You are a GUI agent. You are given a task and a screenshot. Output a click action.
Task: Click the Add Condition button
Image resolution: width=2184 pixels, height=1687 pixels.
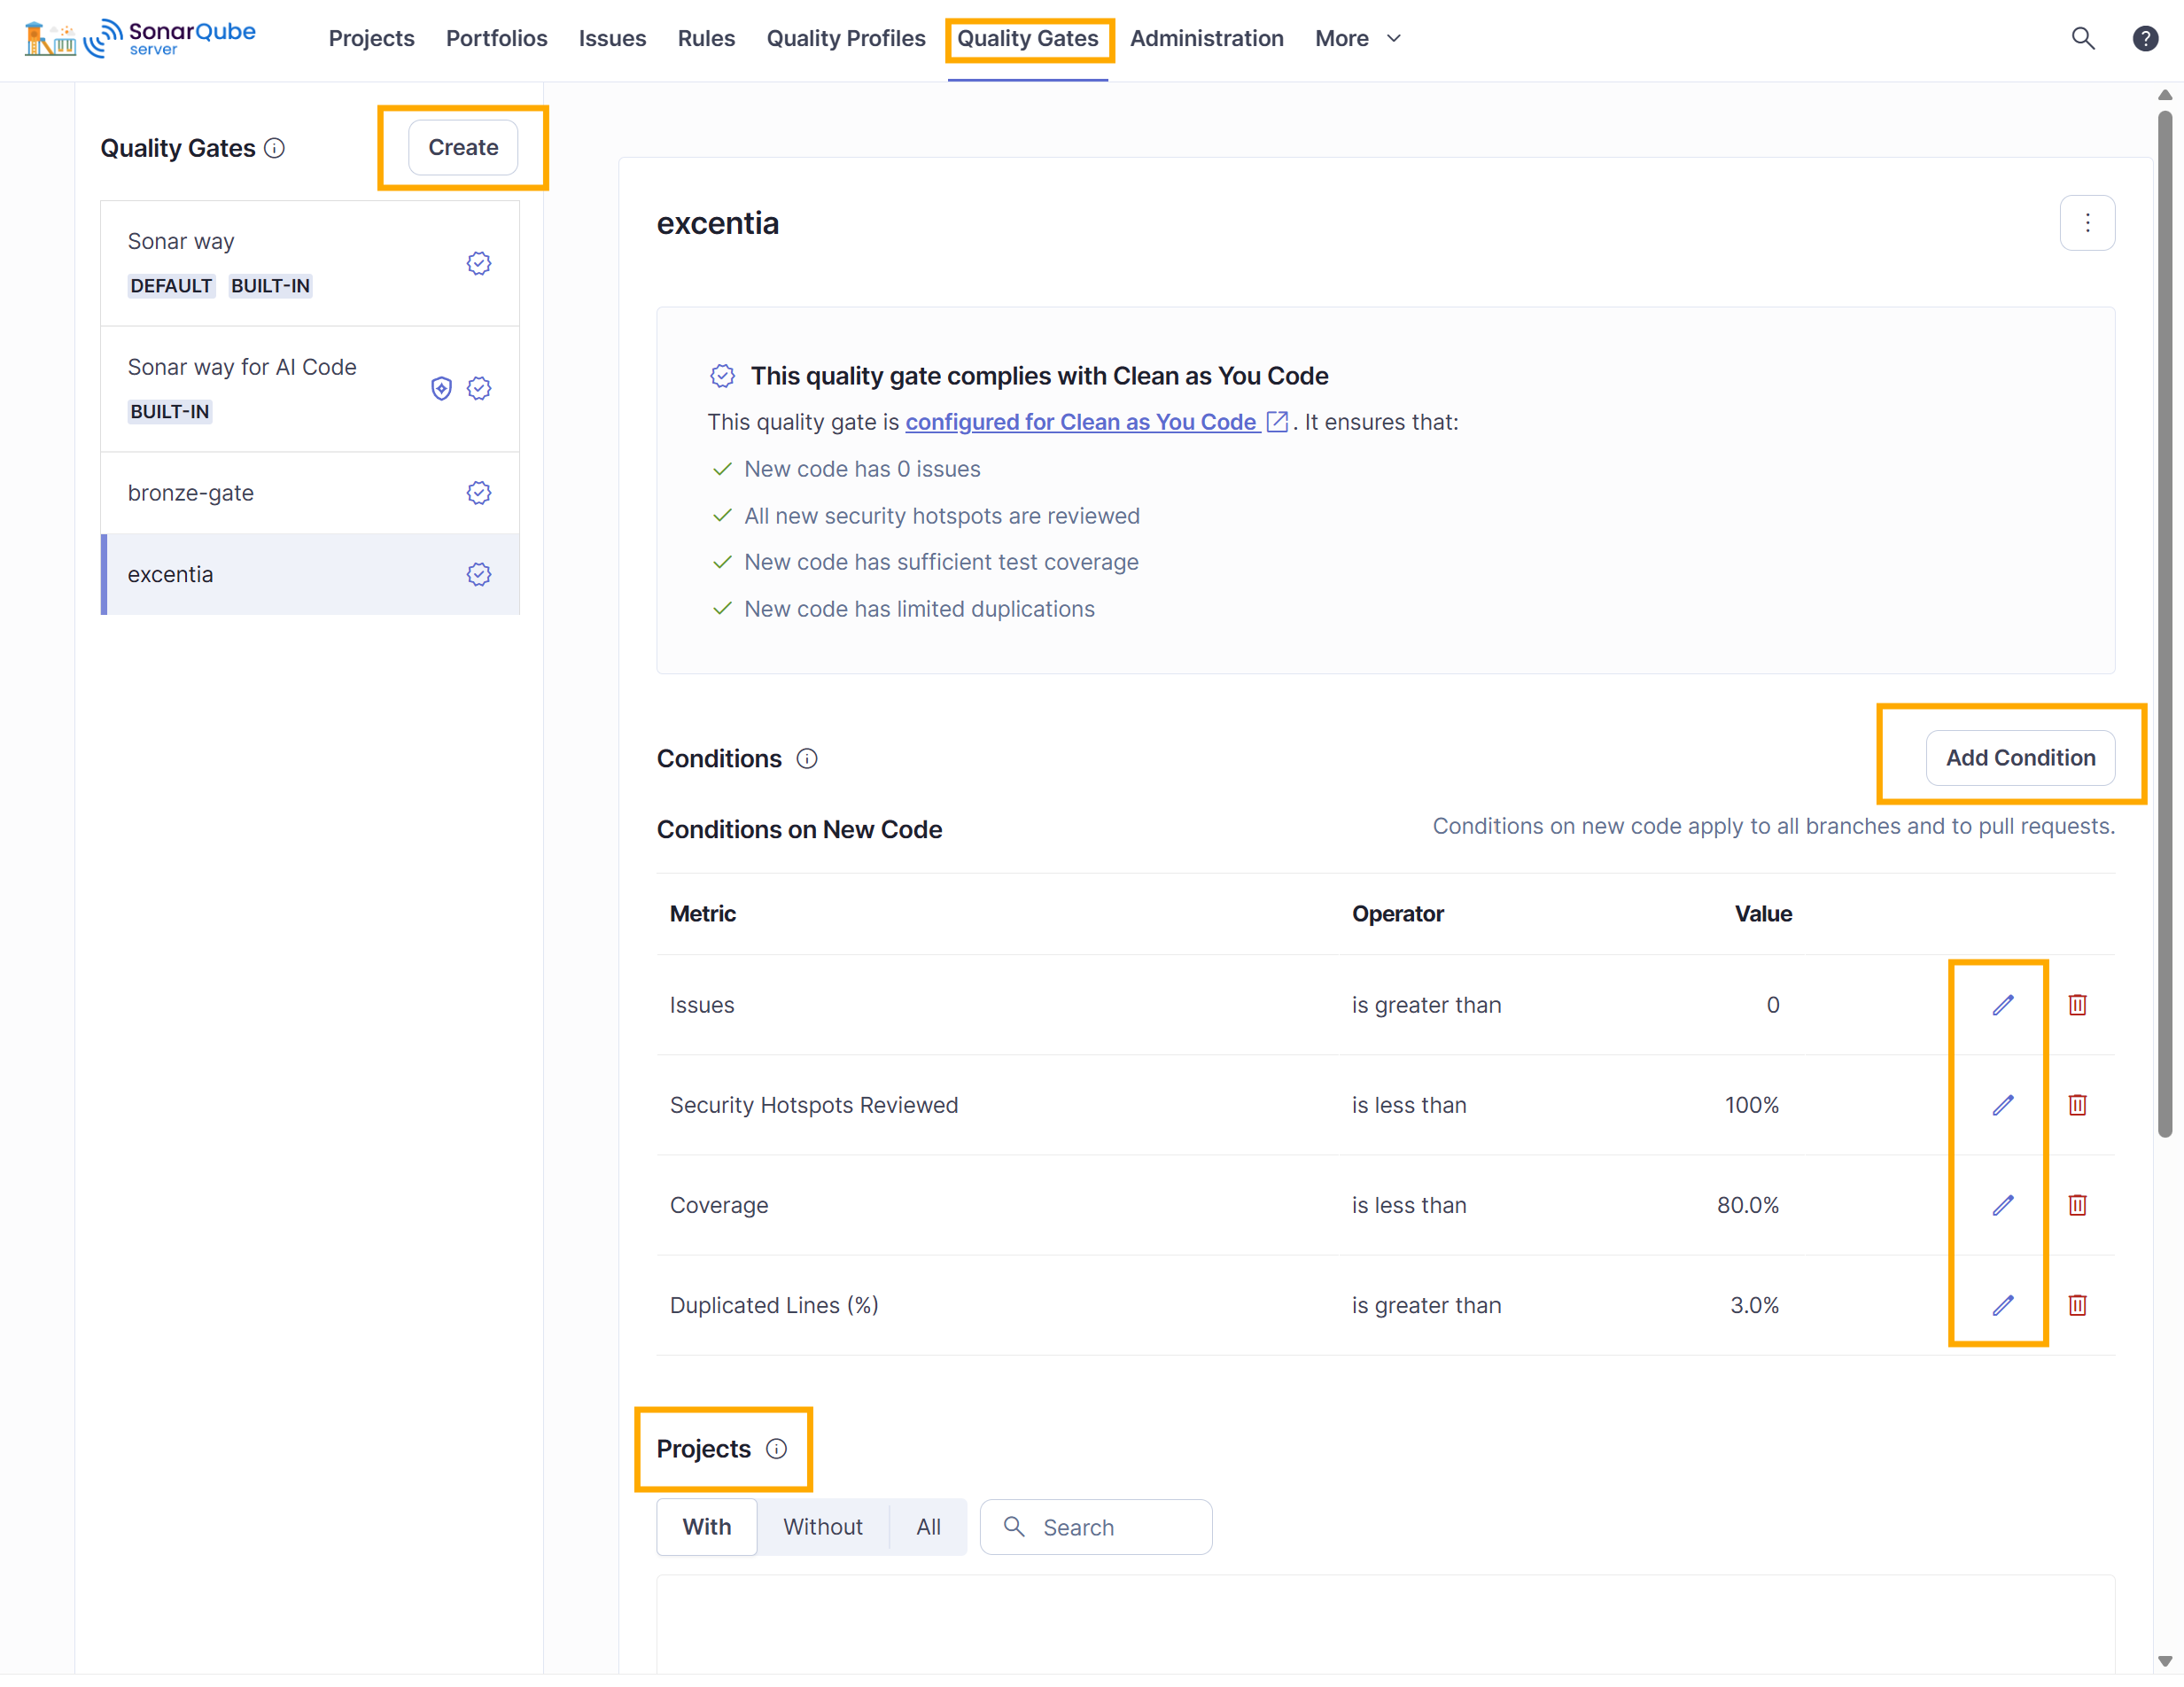[2020, 758]
